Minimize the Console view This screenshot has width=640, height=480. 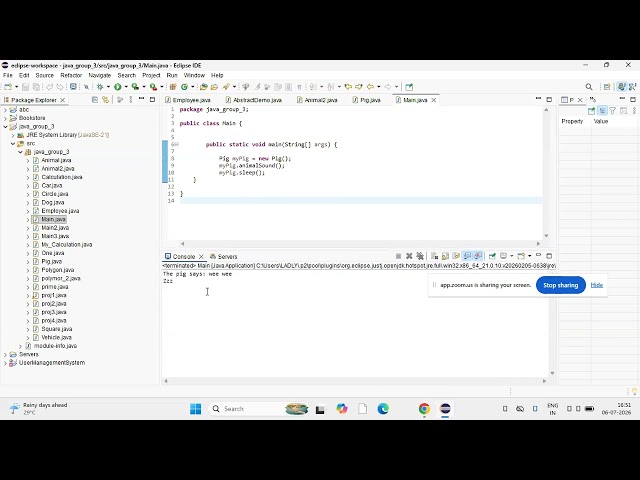pyautogui.click(x=538, y=256)
